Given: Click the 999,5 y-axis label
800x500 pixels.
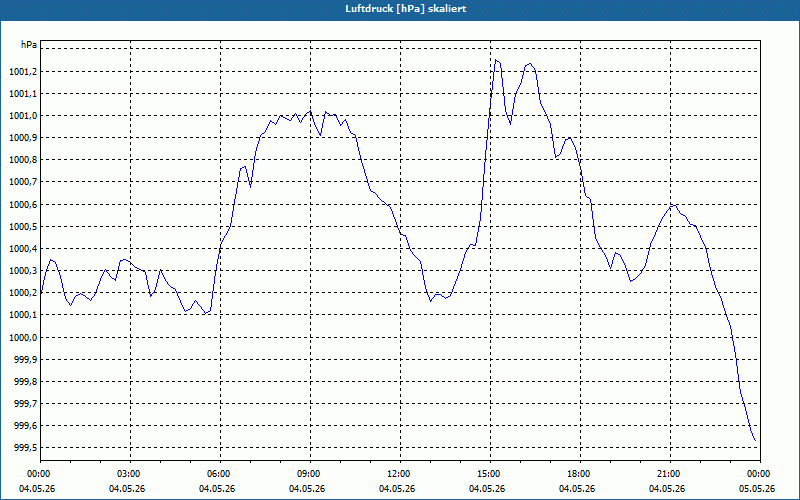Looking at the screenshot, I should coord(25,448).
